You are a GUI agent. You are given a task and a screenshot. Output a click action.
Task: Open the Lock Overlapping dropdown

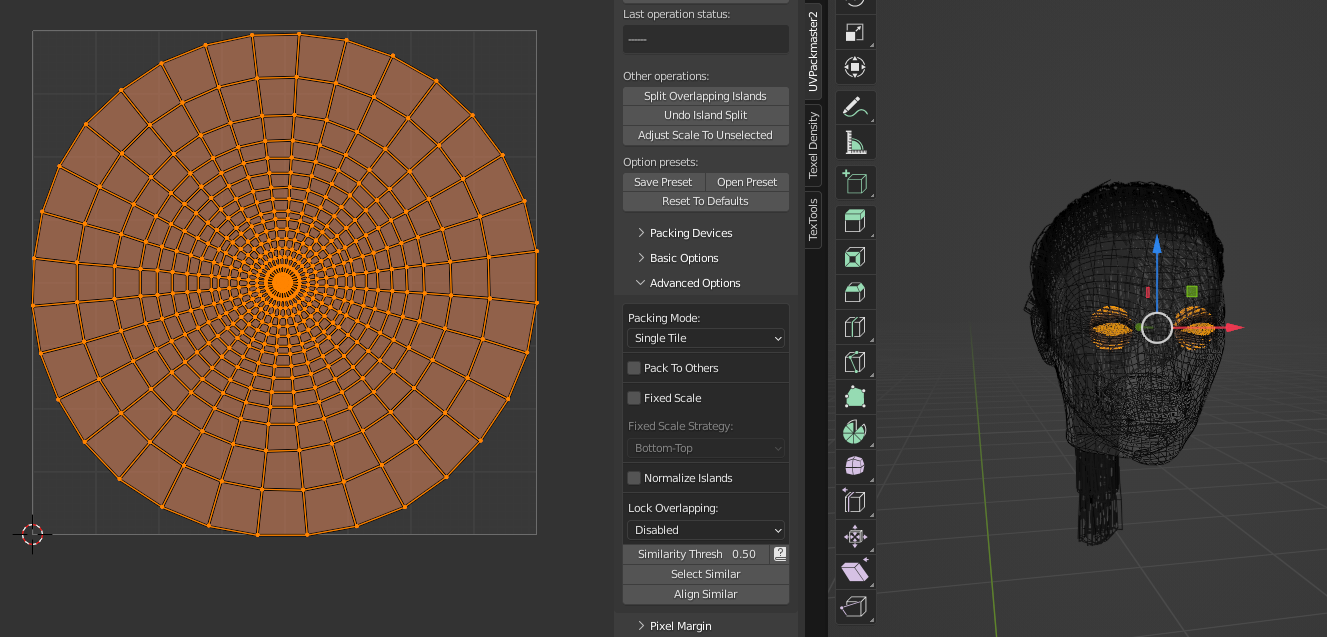coord(705,530)
